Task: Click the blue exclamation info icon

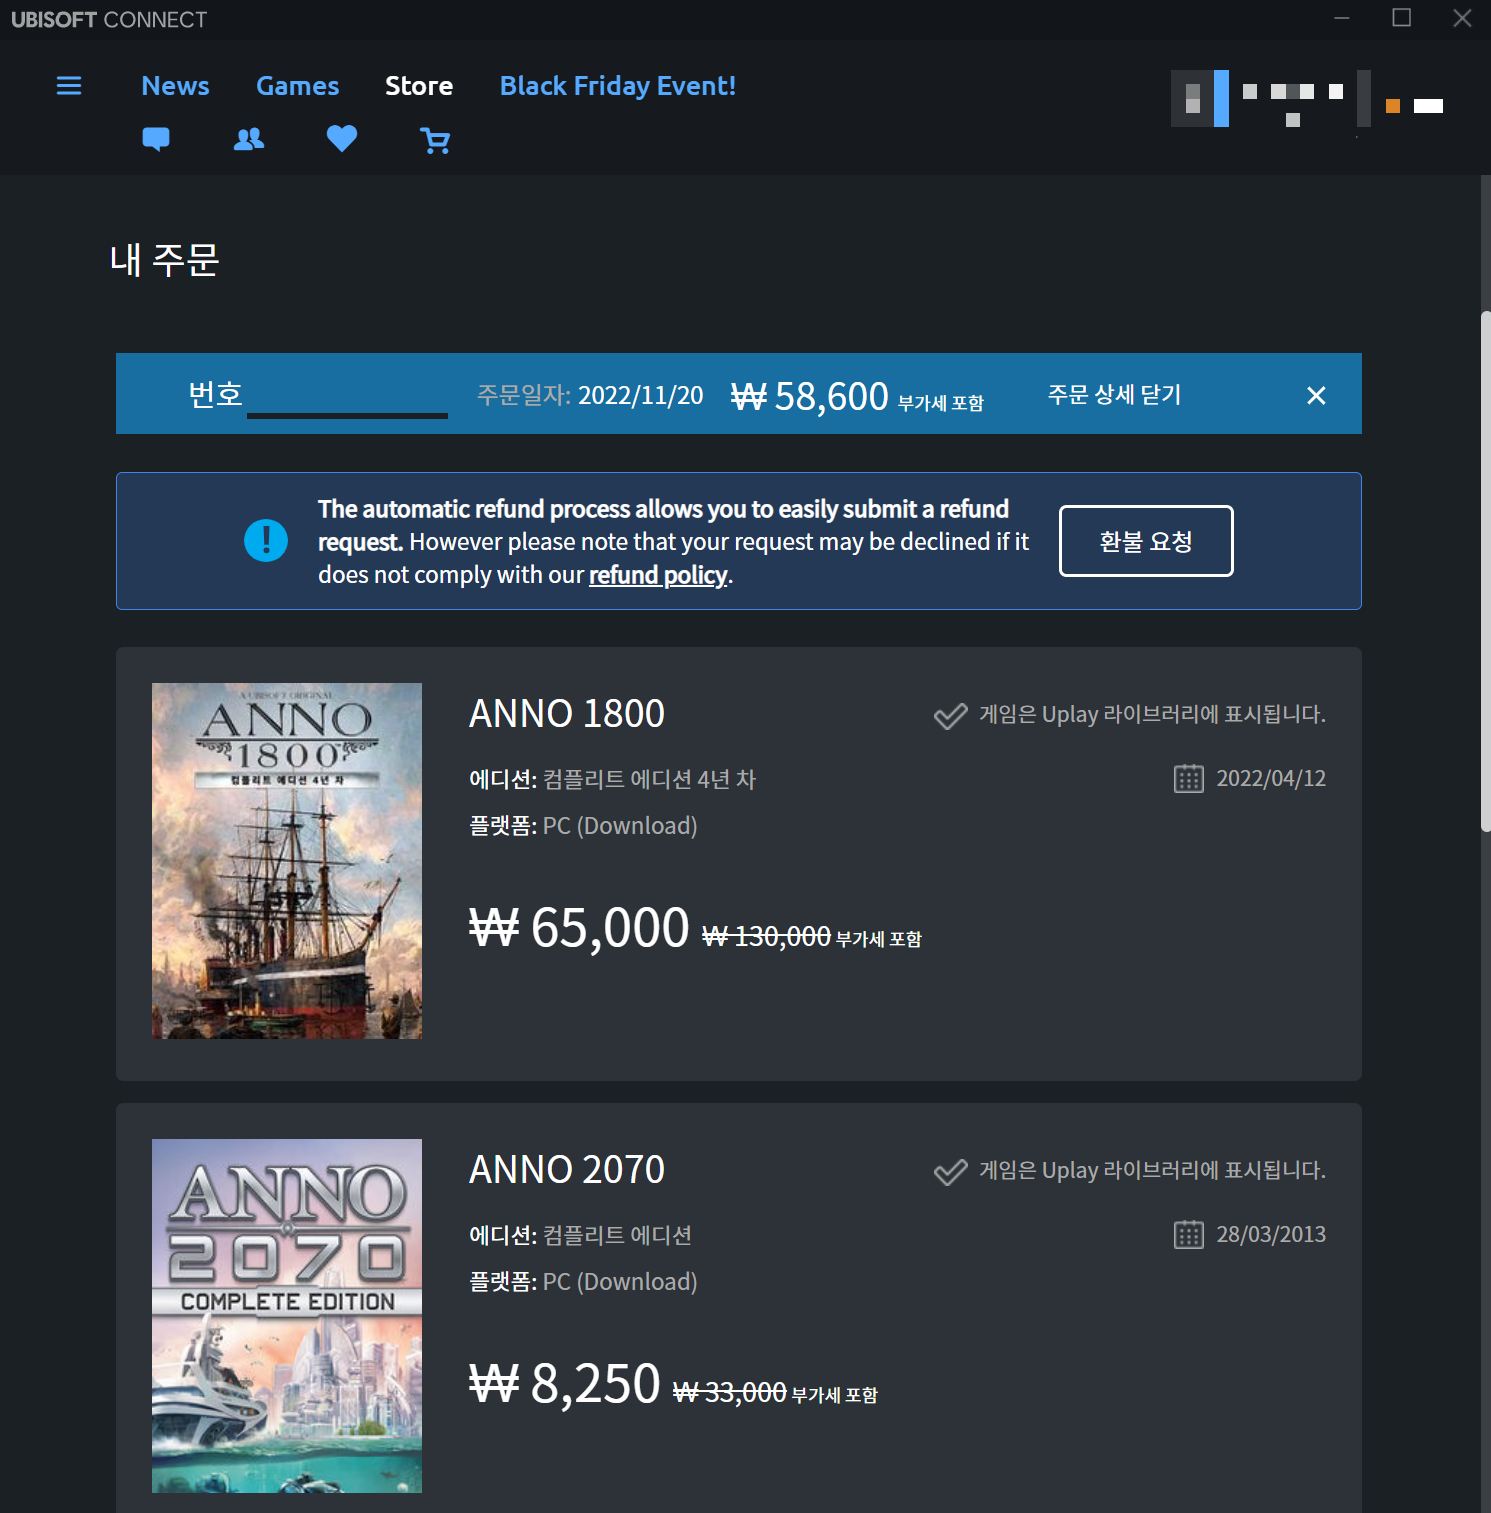Action: pos(266,541)
